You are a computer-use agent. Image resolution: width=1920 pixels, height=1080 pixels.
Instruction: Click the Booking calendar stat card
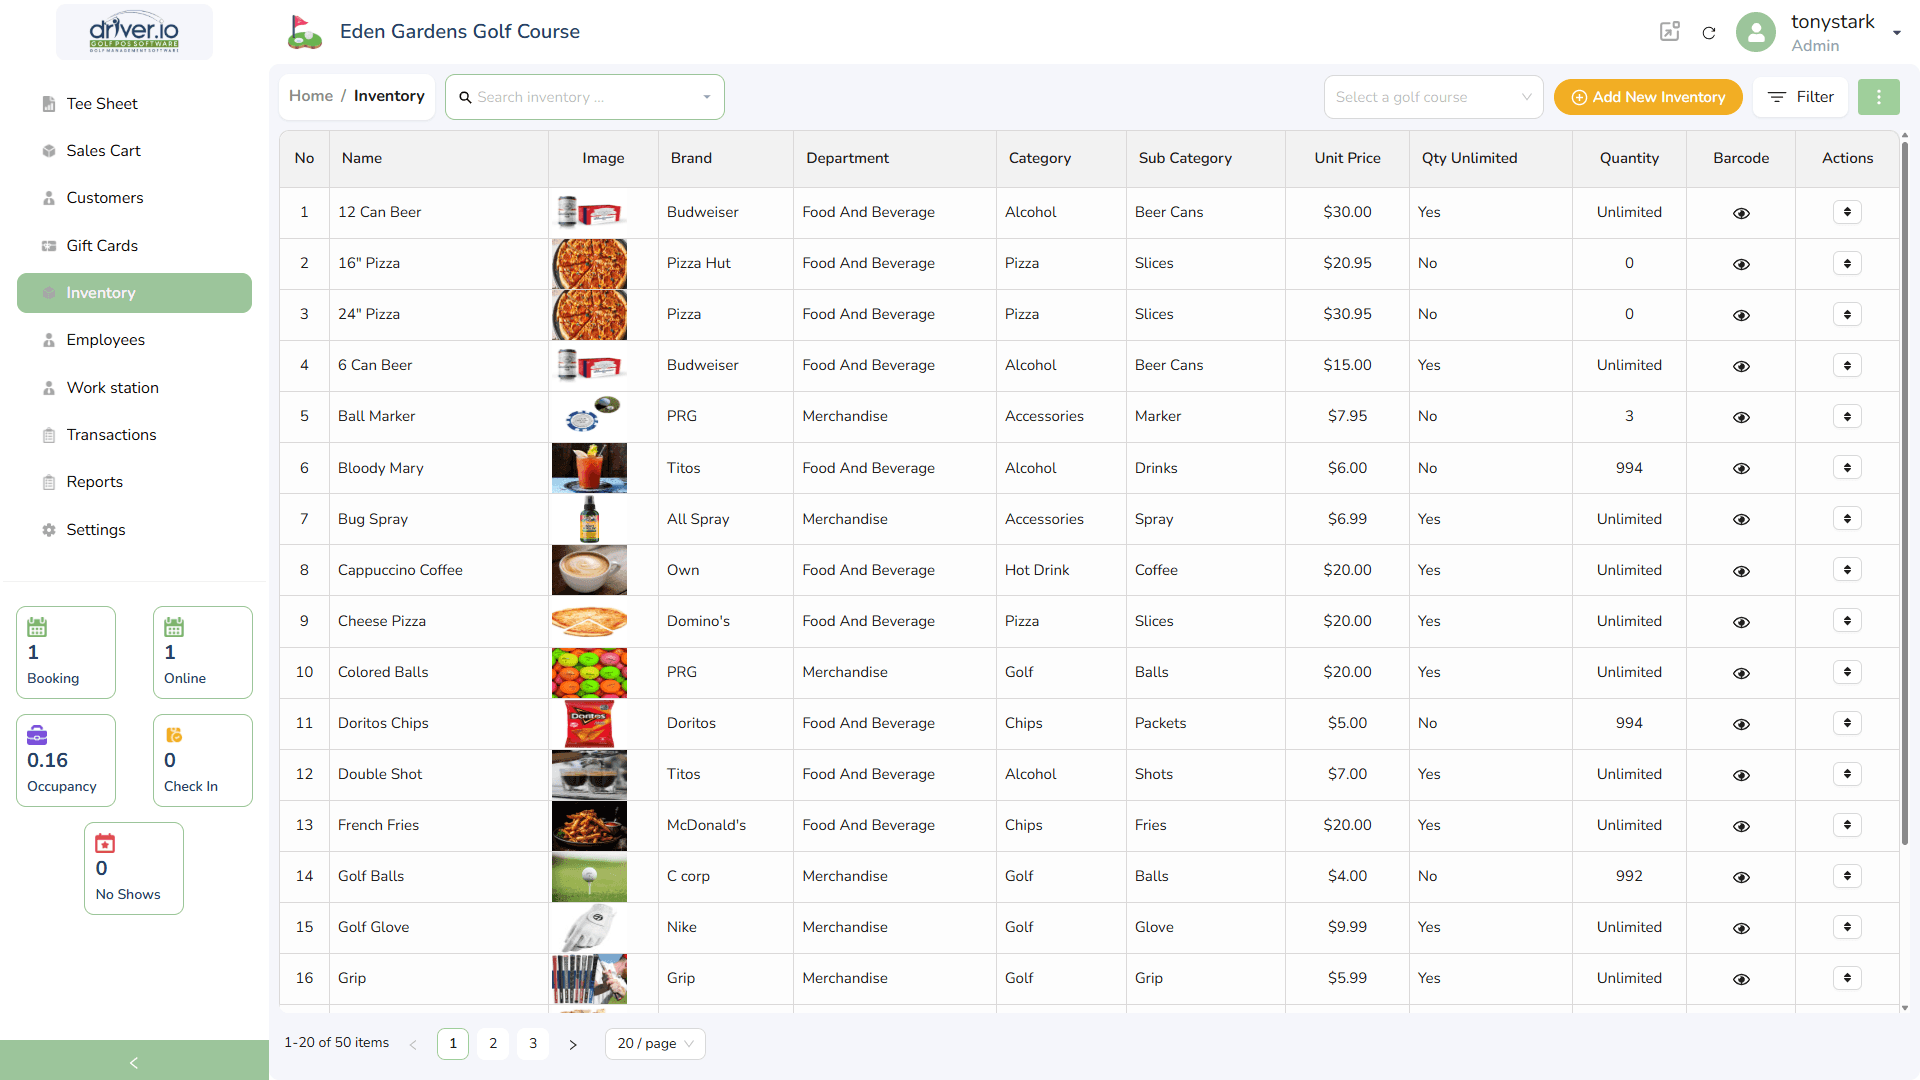[x=66, y=652]
